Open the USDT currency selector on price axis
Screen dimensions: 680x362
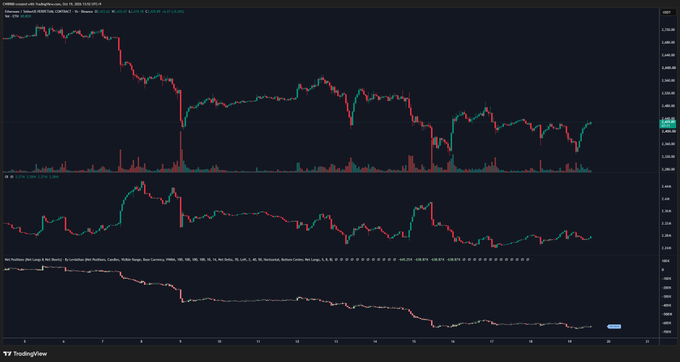click(x=667, y=12)
